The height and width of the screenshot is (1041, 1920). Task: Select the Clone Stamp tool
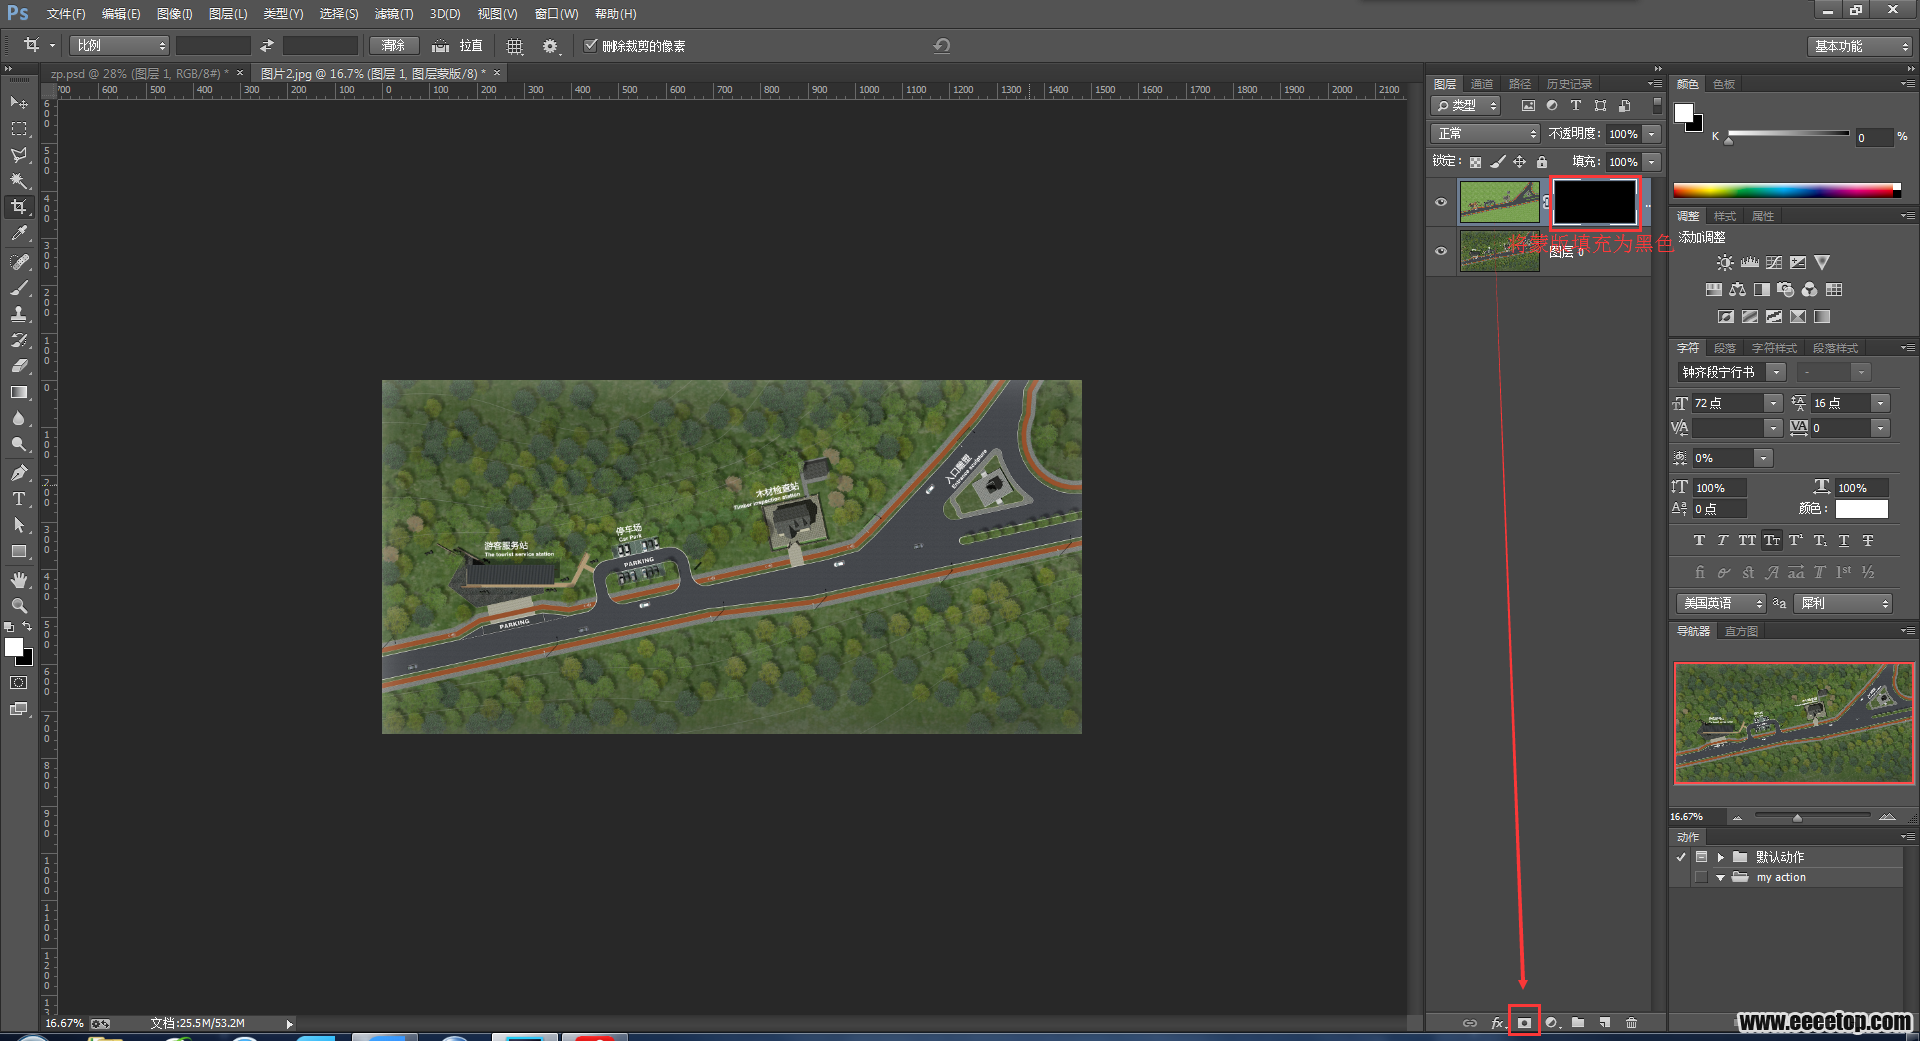pos(19,314)
